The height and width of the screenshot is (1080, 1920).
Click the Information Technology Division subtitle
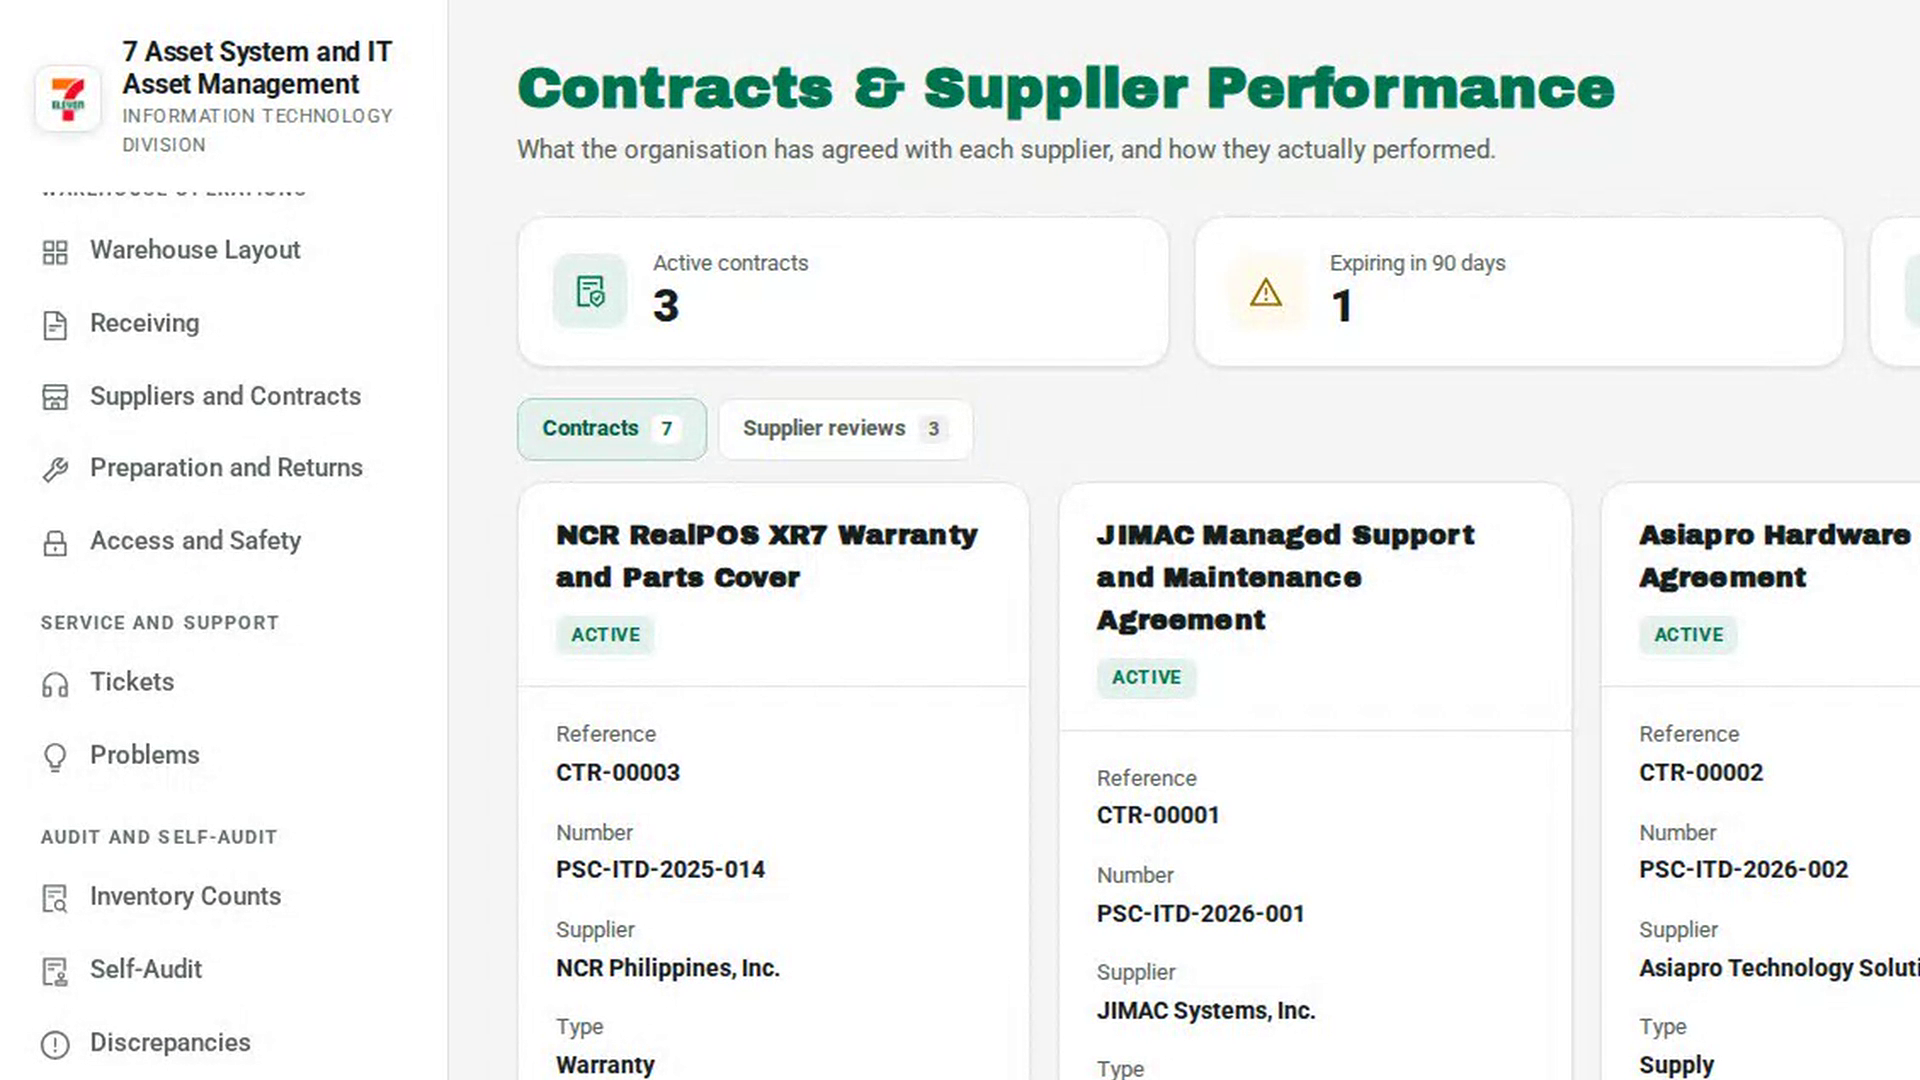257,130
